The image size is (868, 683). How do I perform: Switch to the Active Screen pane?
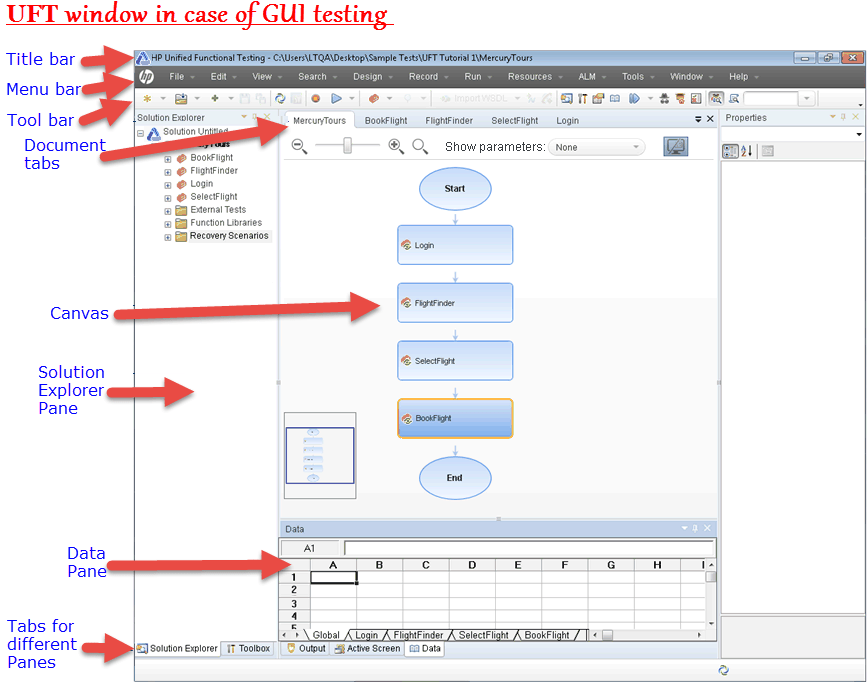coord(367,648)
